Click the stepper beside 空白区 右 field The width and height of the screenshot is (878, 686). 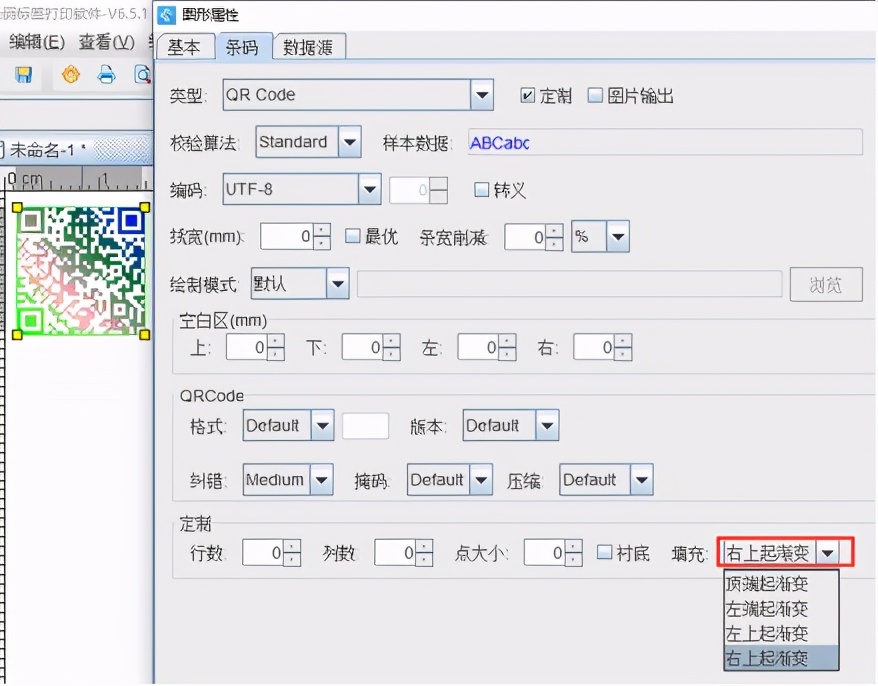pyautogui.click(x=623, y=348)
